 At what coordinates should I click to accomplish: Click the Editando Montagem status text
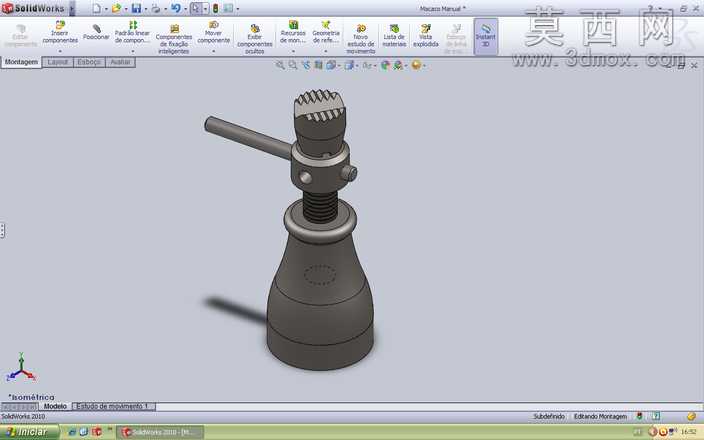coord(600,417)
